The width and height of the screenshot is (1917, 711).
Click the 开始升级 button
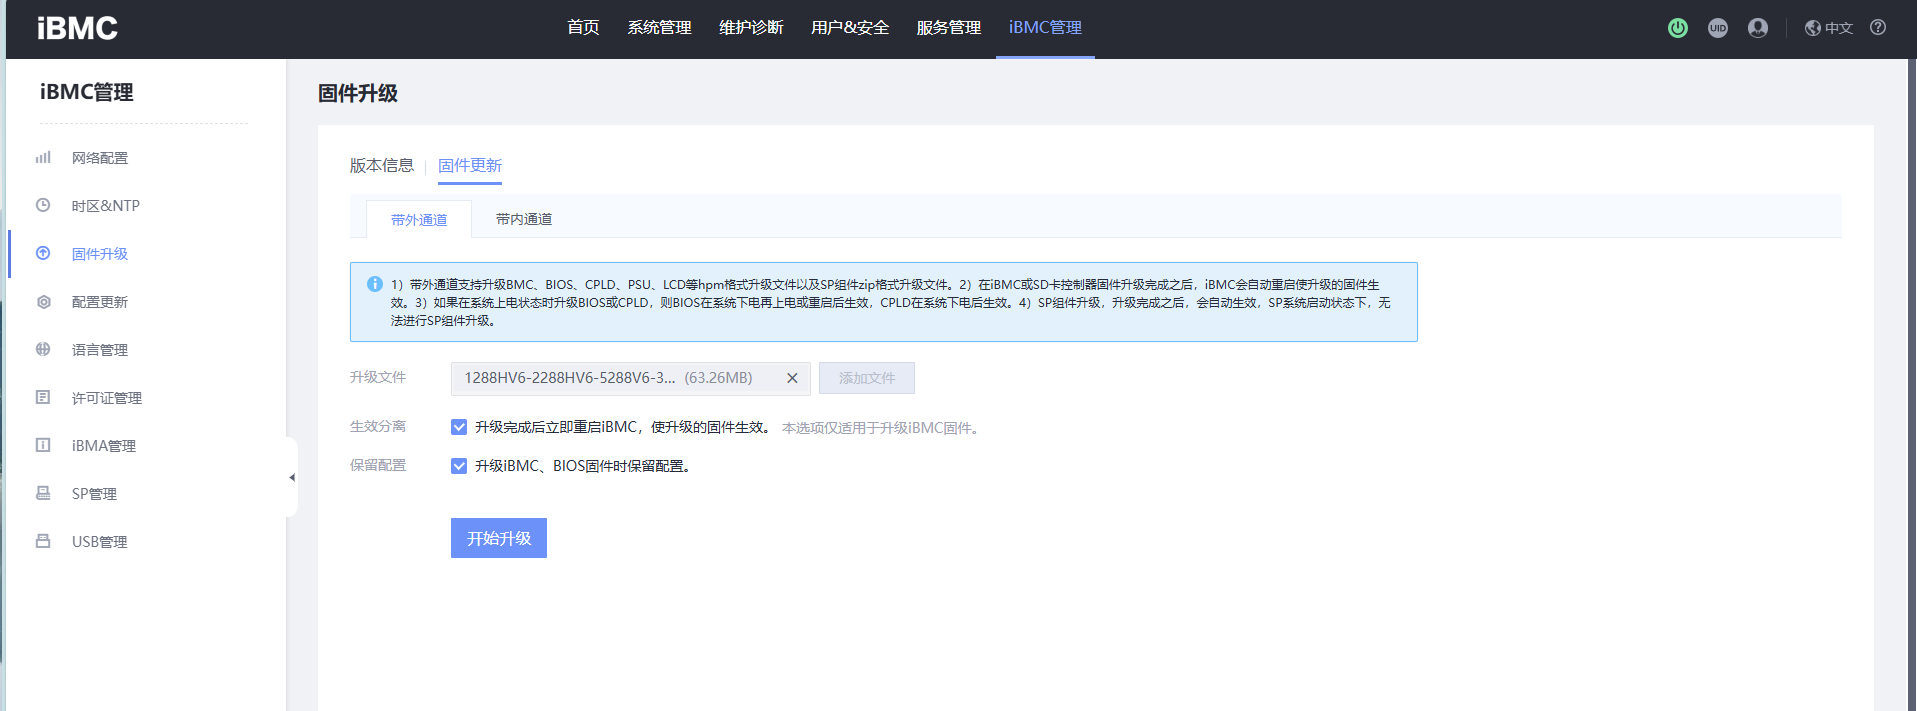498,538
